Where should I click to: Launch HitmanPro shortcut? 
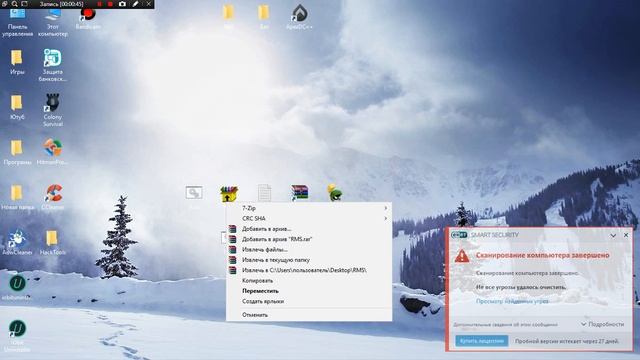point(53,152)
